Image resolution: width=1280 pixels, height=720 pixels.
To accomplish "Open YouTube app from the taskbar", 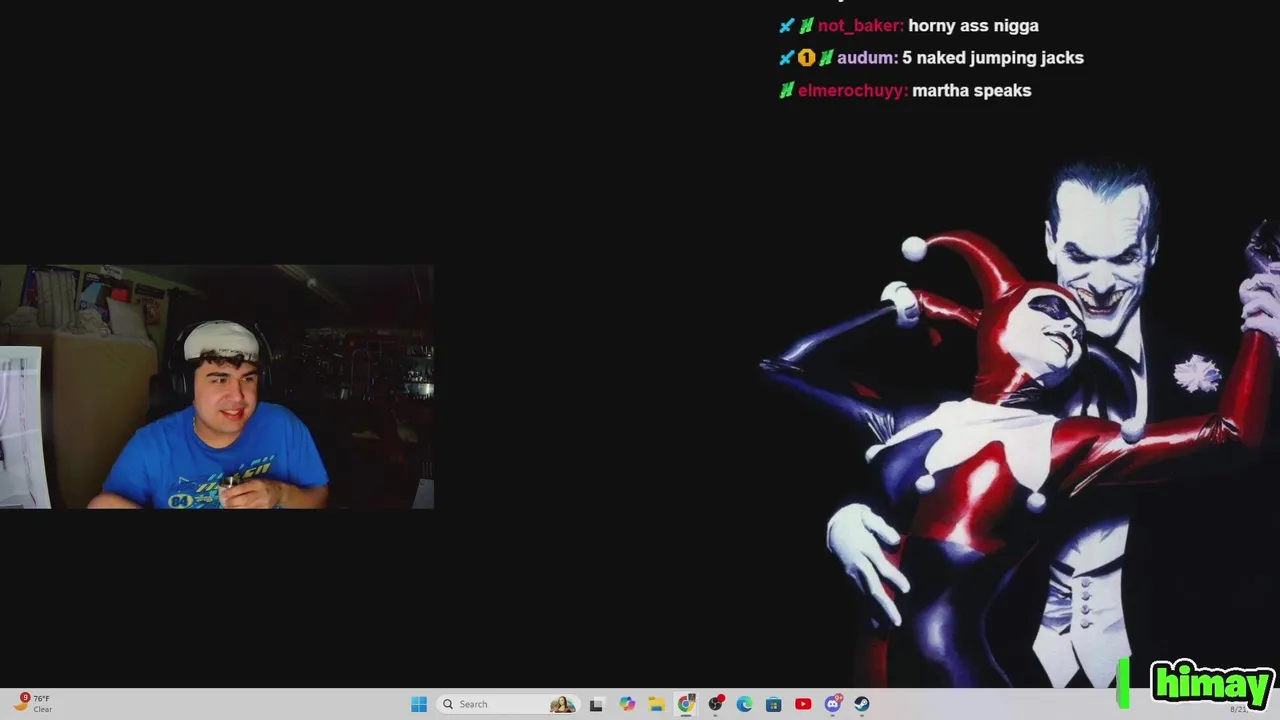I will click(x=803, y=704).
